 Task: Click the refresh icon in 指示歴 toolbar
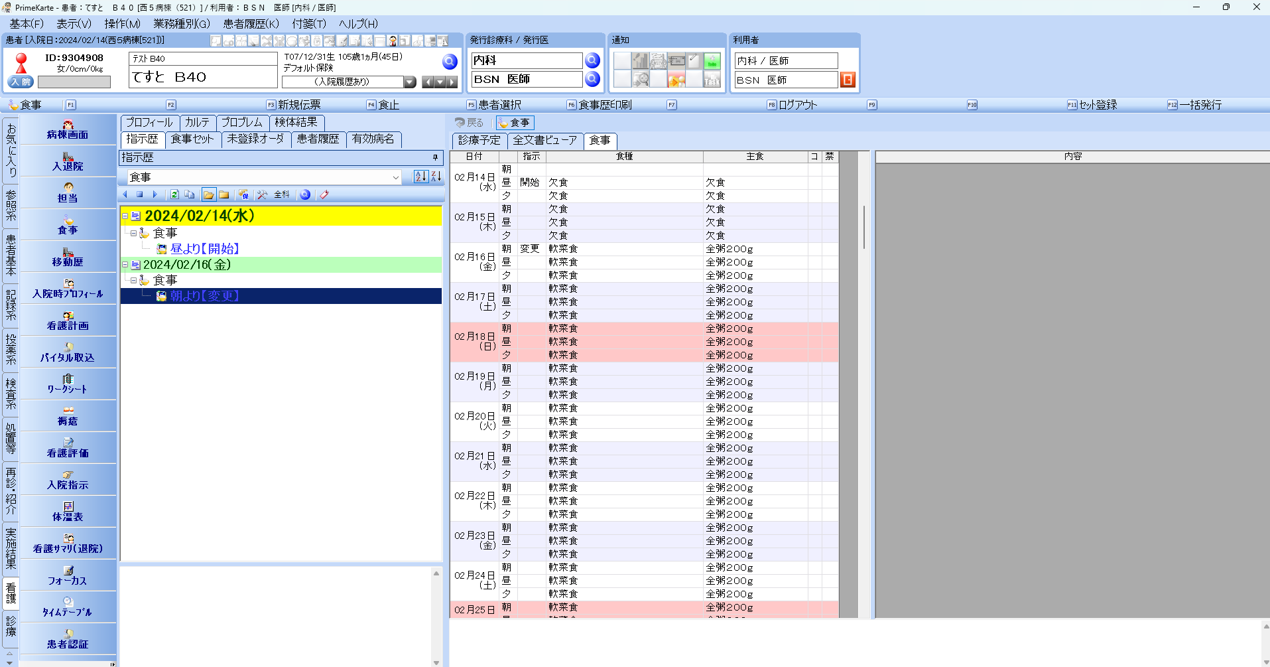pos(174,195)
